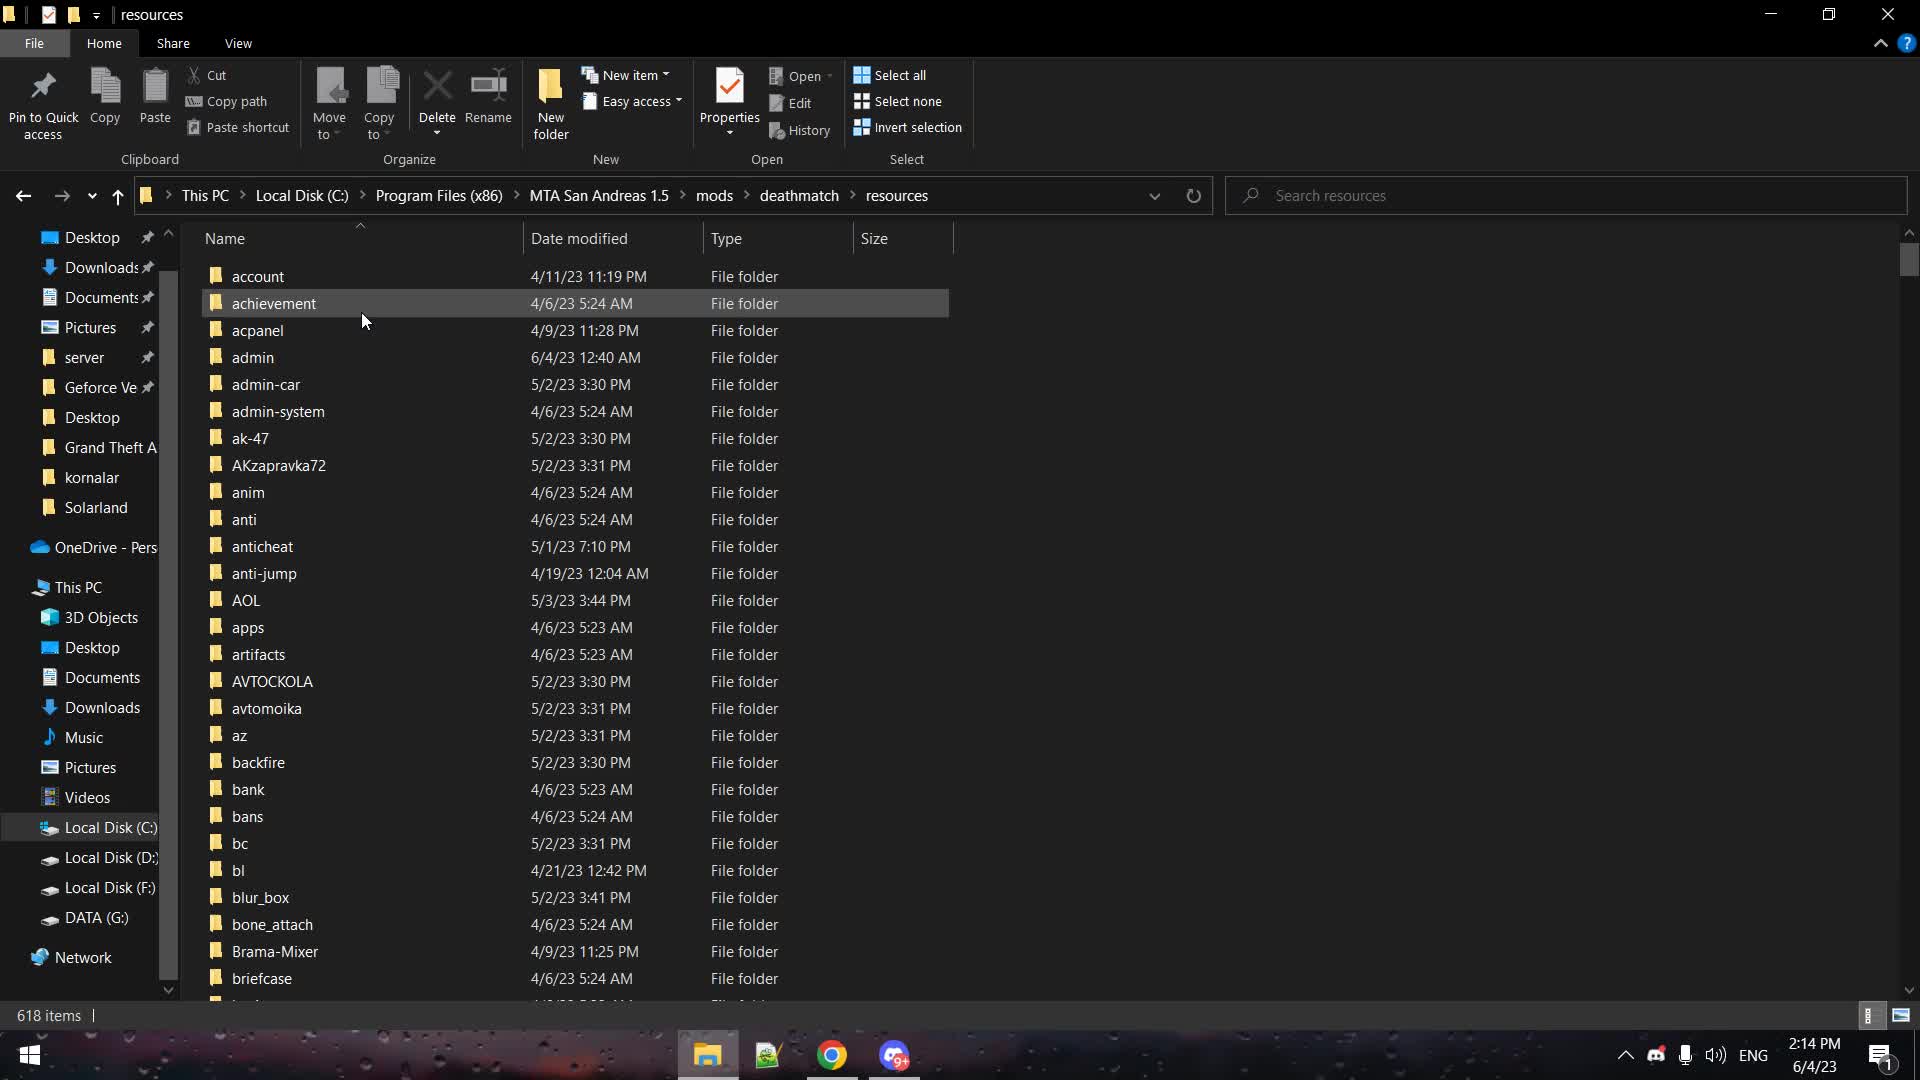1920x1080 pixels.
Task: Click the Delete icon in the ribbon
Action: pyautogui.click(x=437, y=87)
